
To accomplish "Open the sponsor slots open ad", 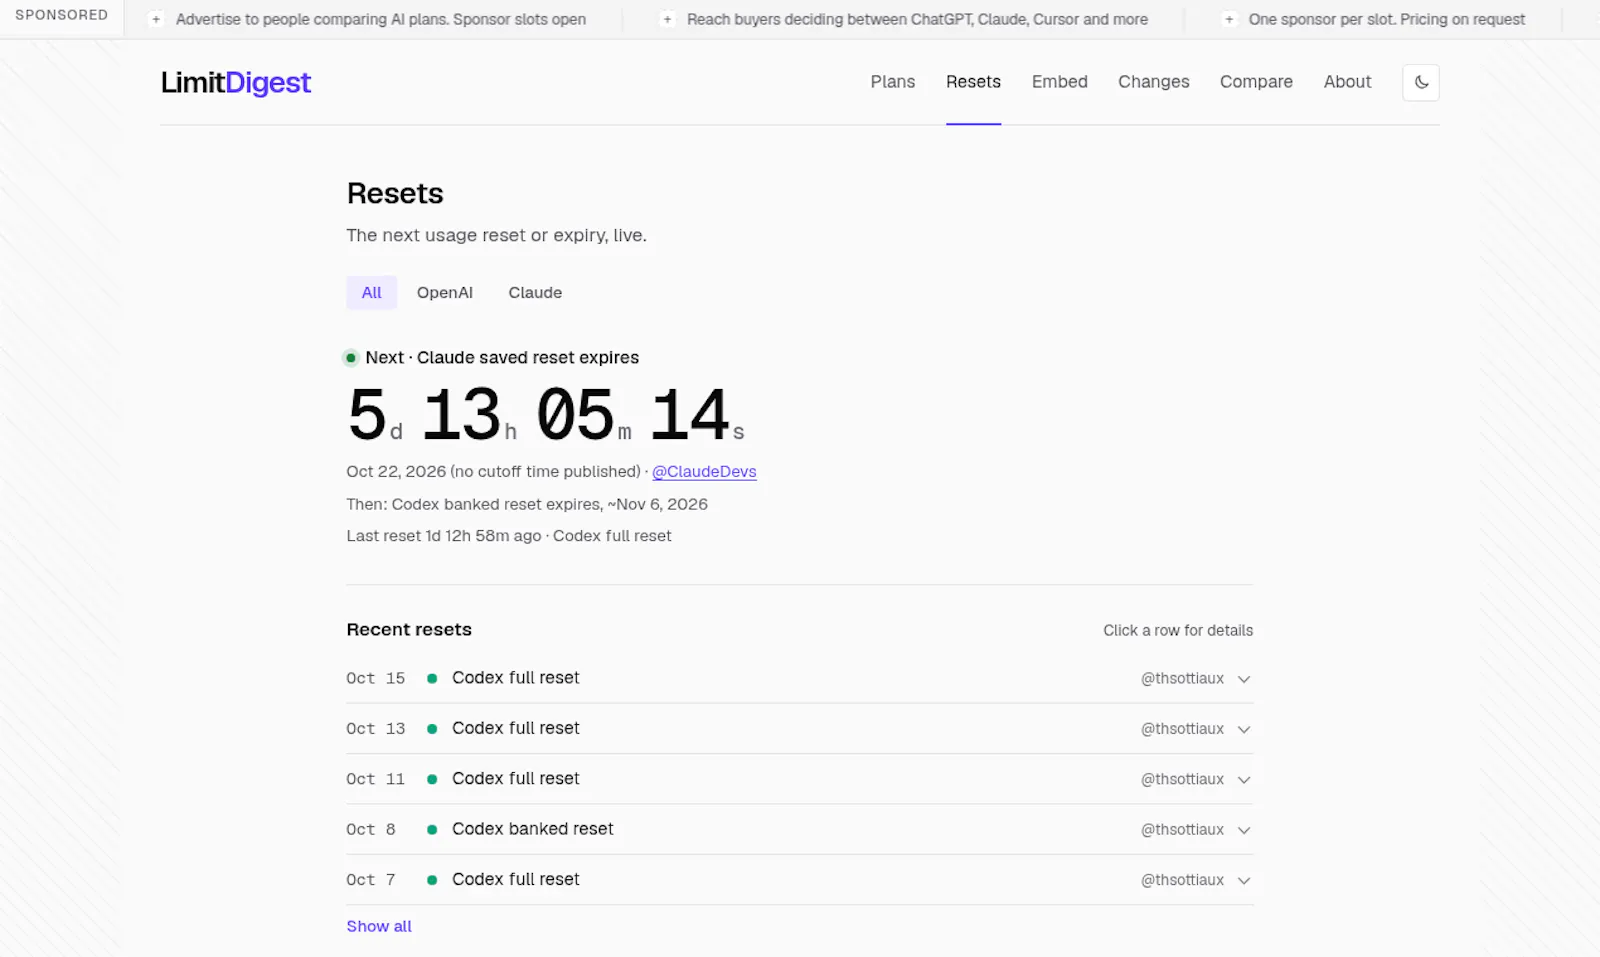I will 381,19.
